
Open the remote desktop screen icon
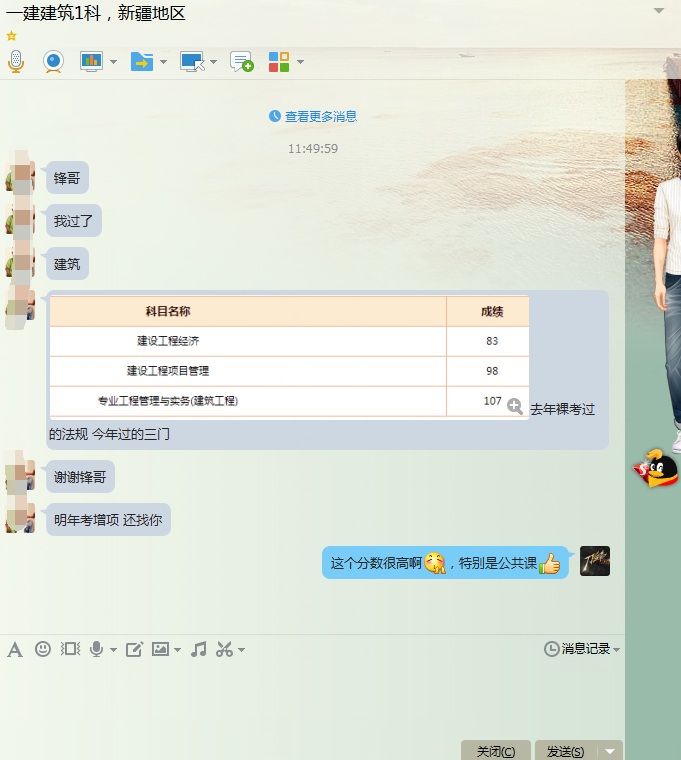(192, 62)
